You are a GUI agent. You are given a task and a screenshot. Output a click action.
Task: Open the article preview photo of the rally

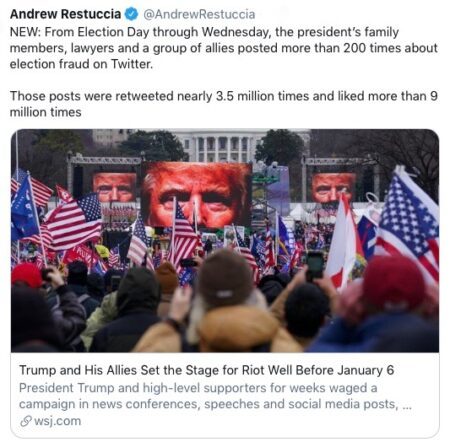coord(225,240)
